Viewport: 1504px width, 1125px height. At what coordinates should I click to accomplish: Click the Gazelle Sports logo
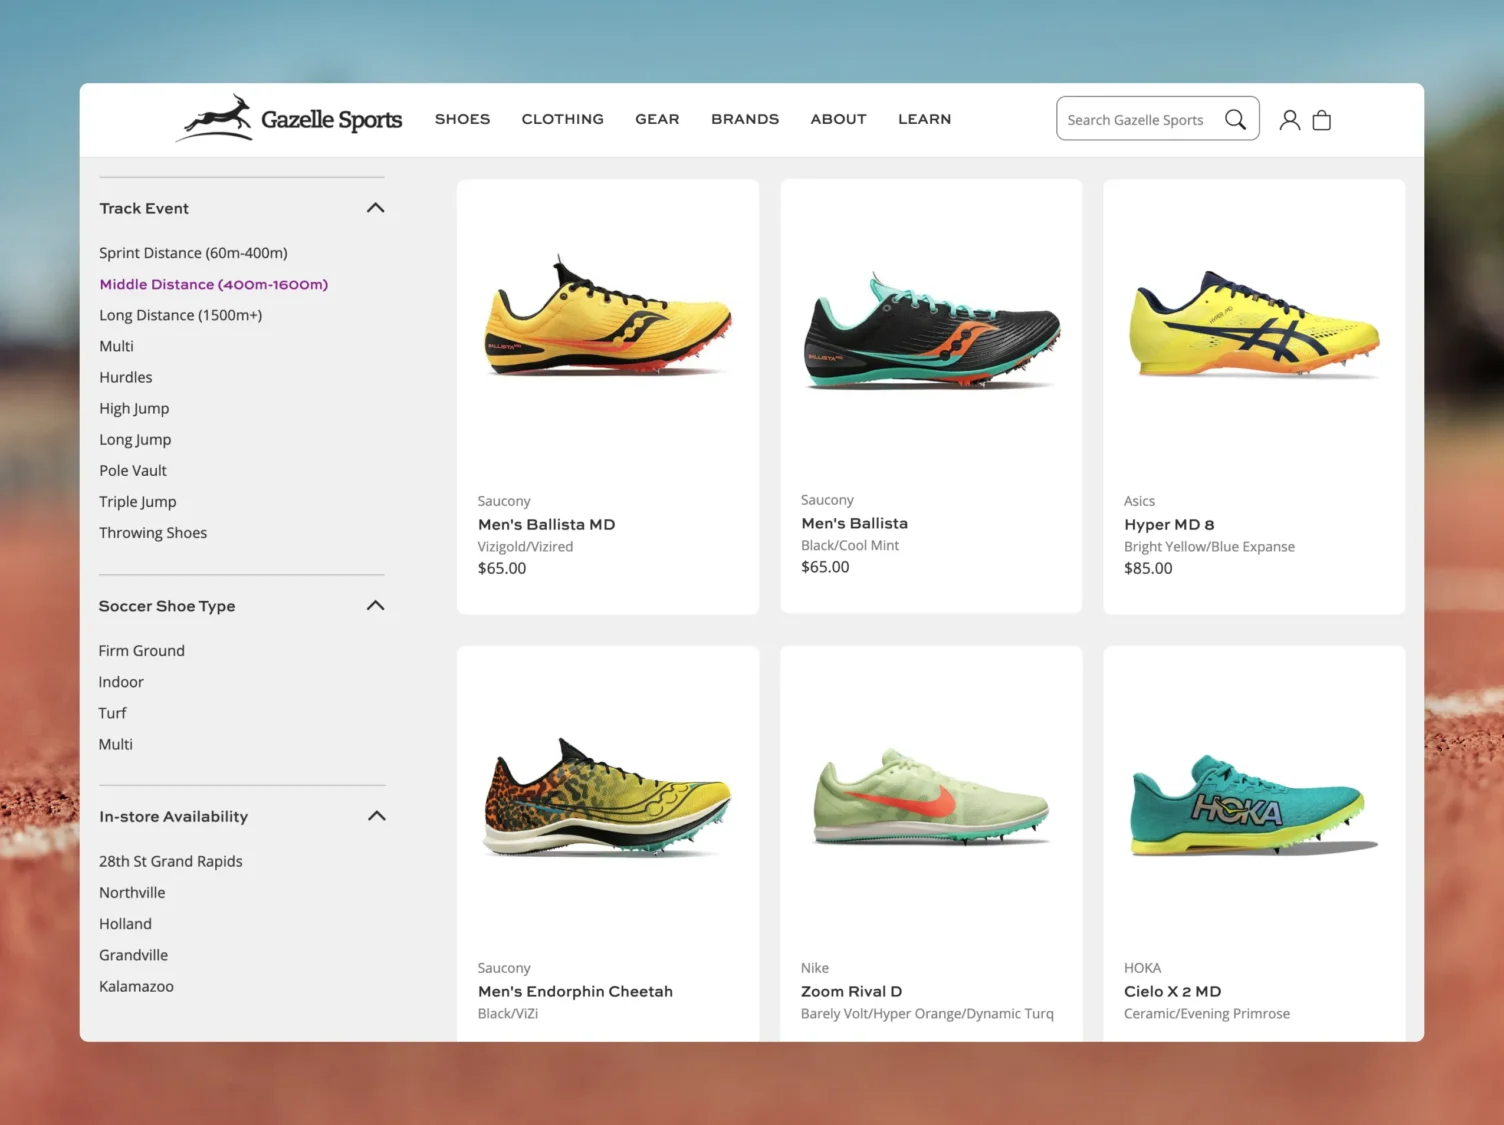pos(289,119)
